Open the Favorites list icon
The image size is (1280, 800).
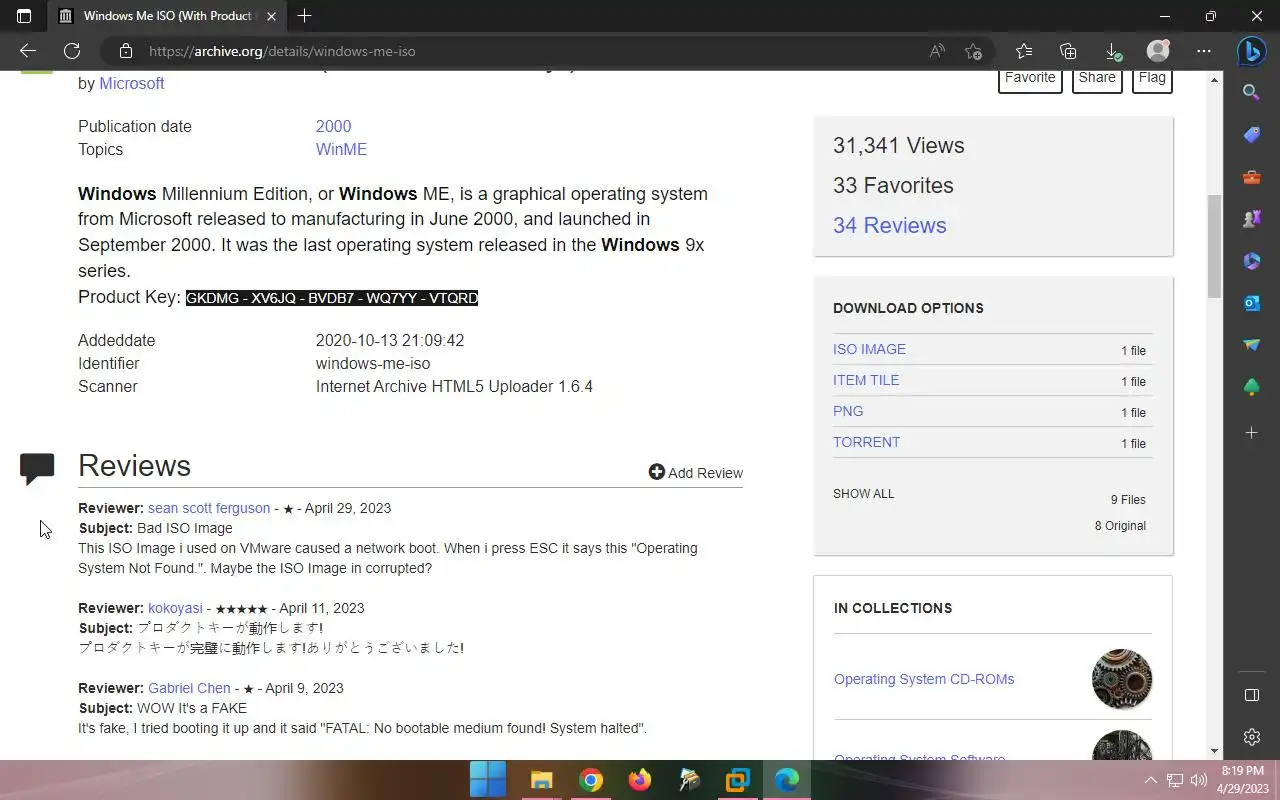point(1023,51)
